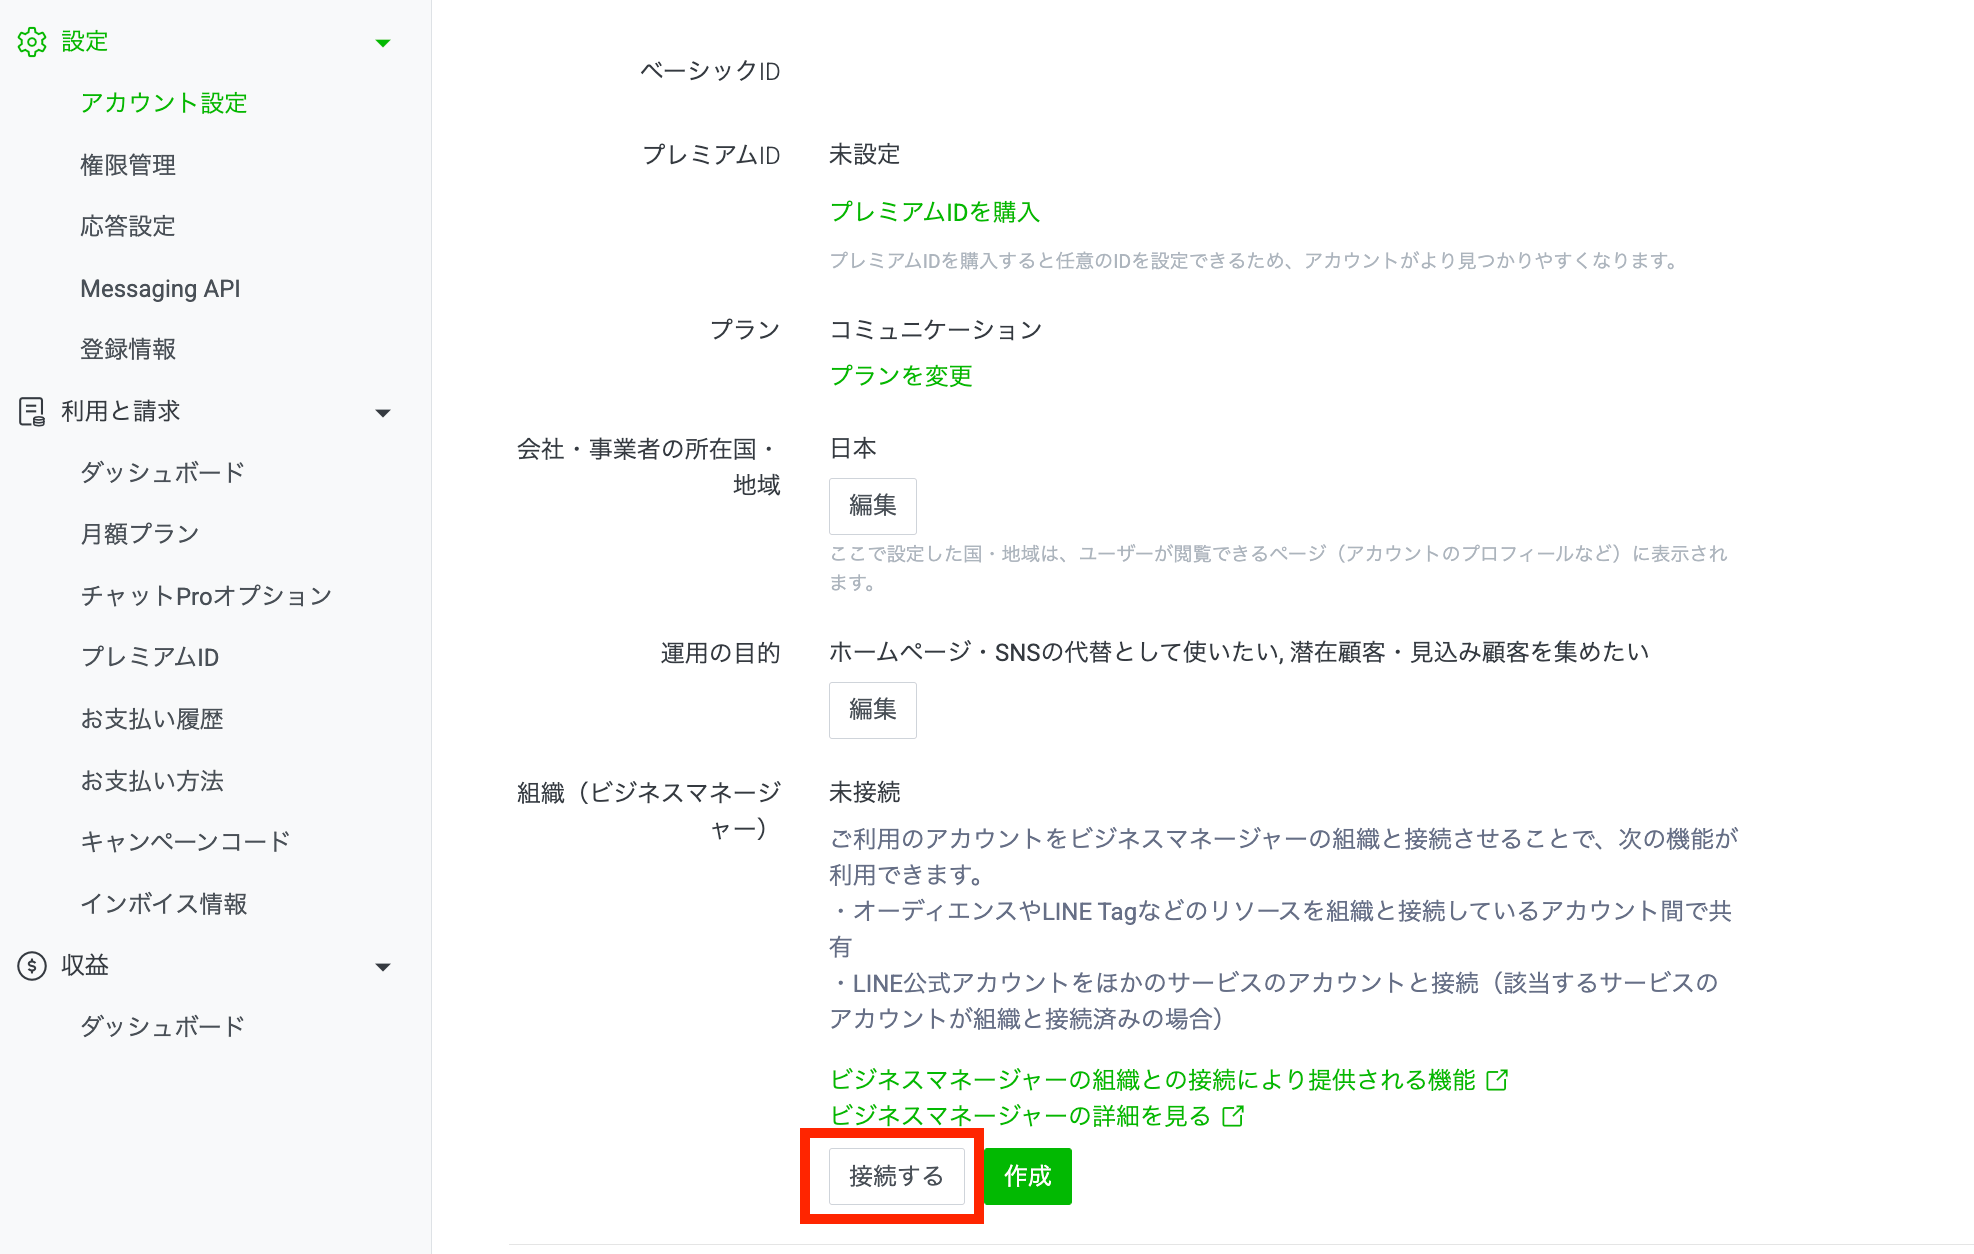This screenshot has width=1974, height=1254.
Task: Click the 収益 dollar coin icon
Action: pos(32,965)
